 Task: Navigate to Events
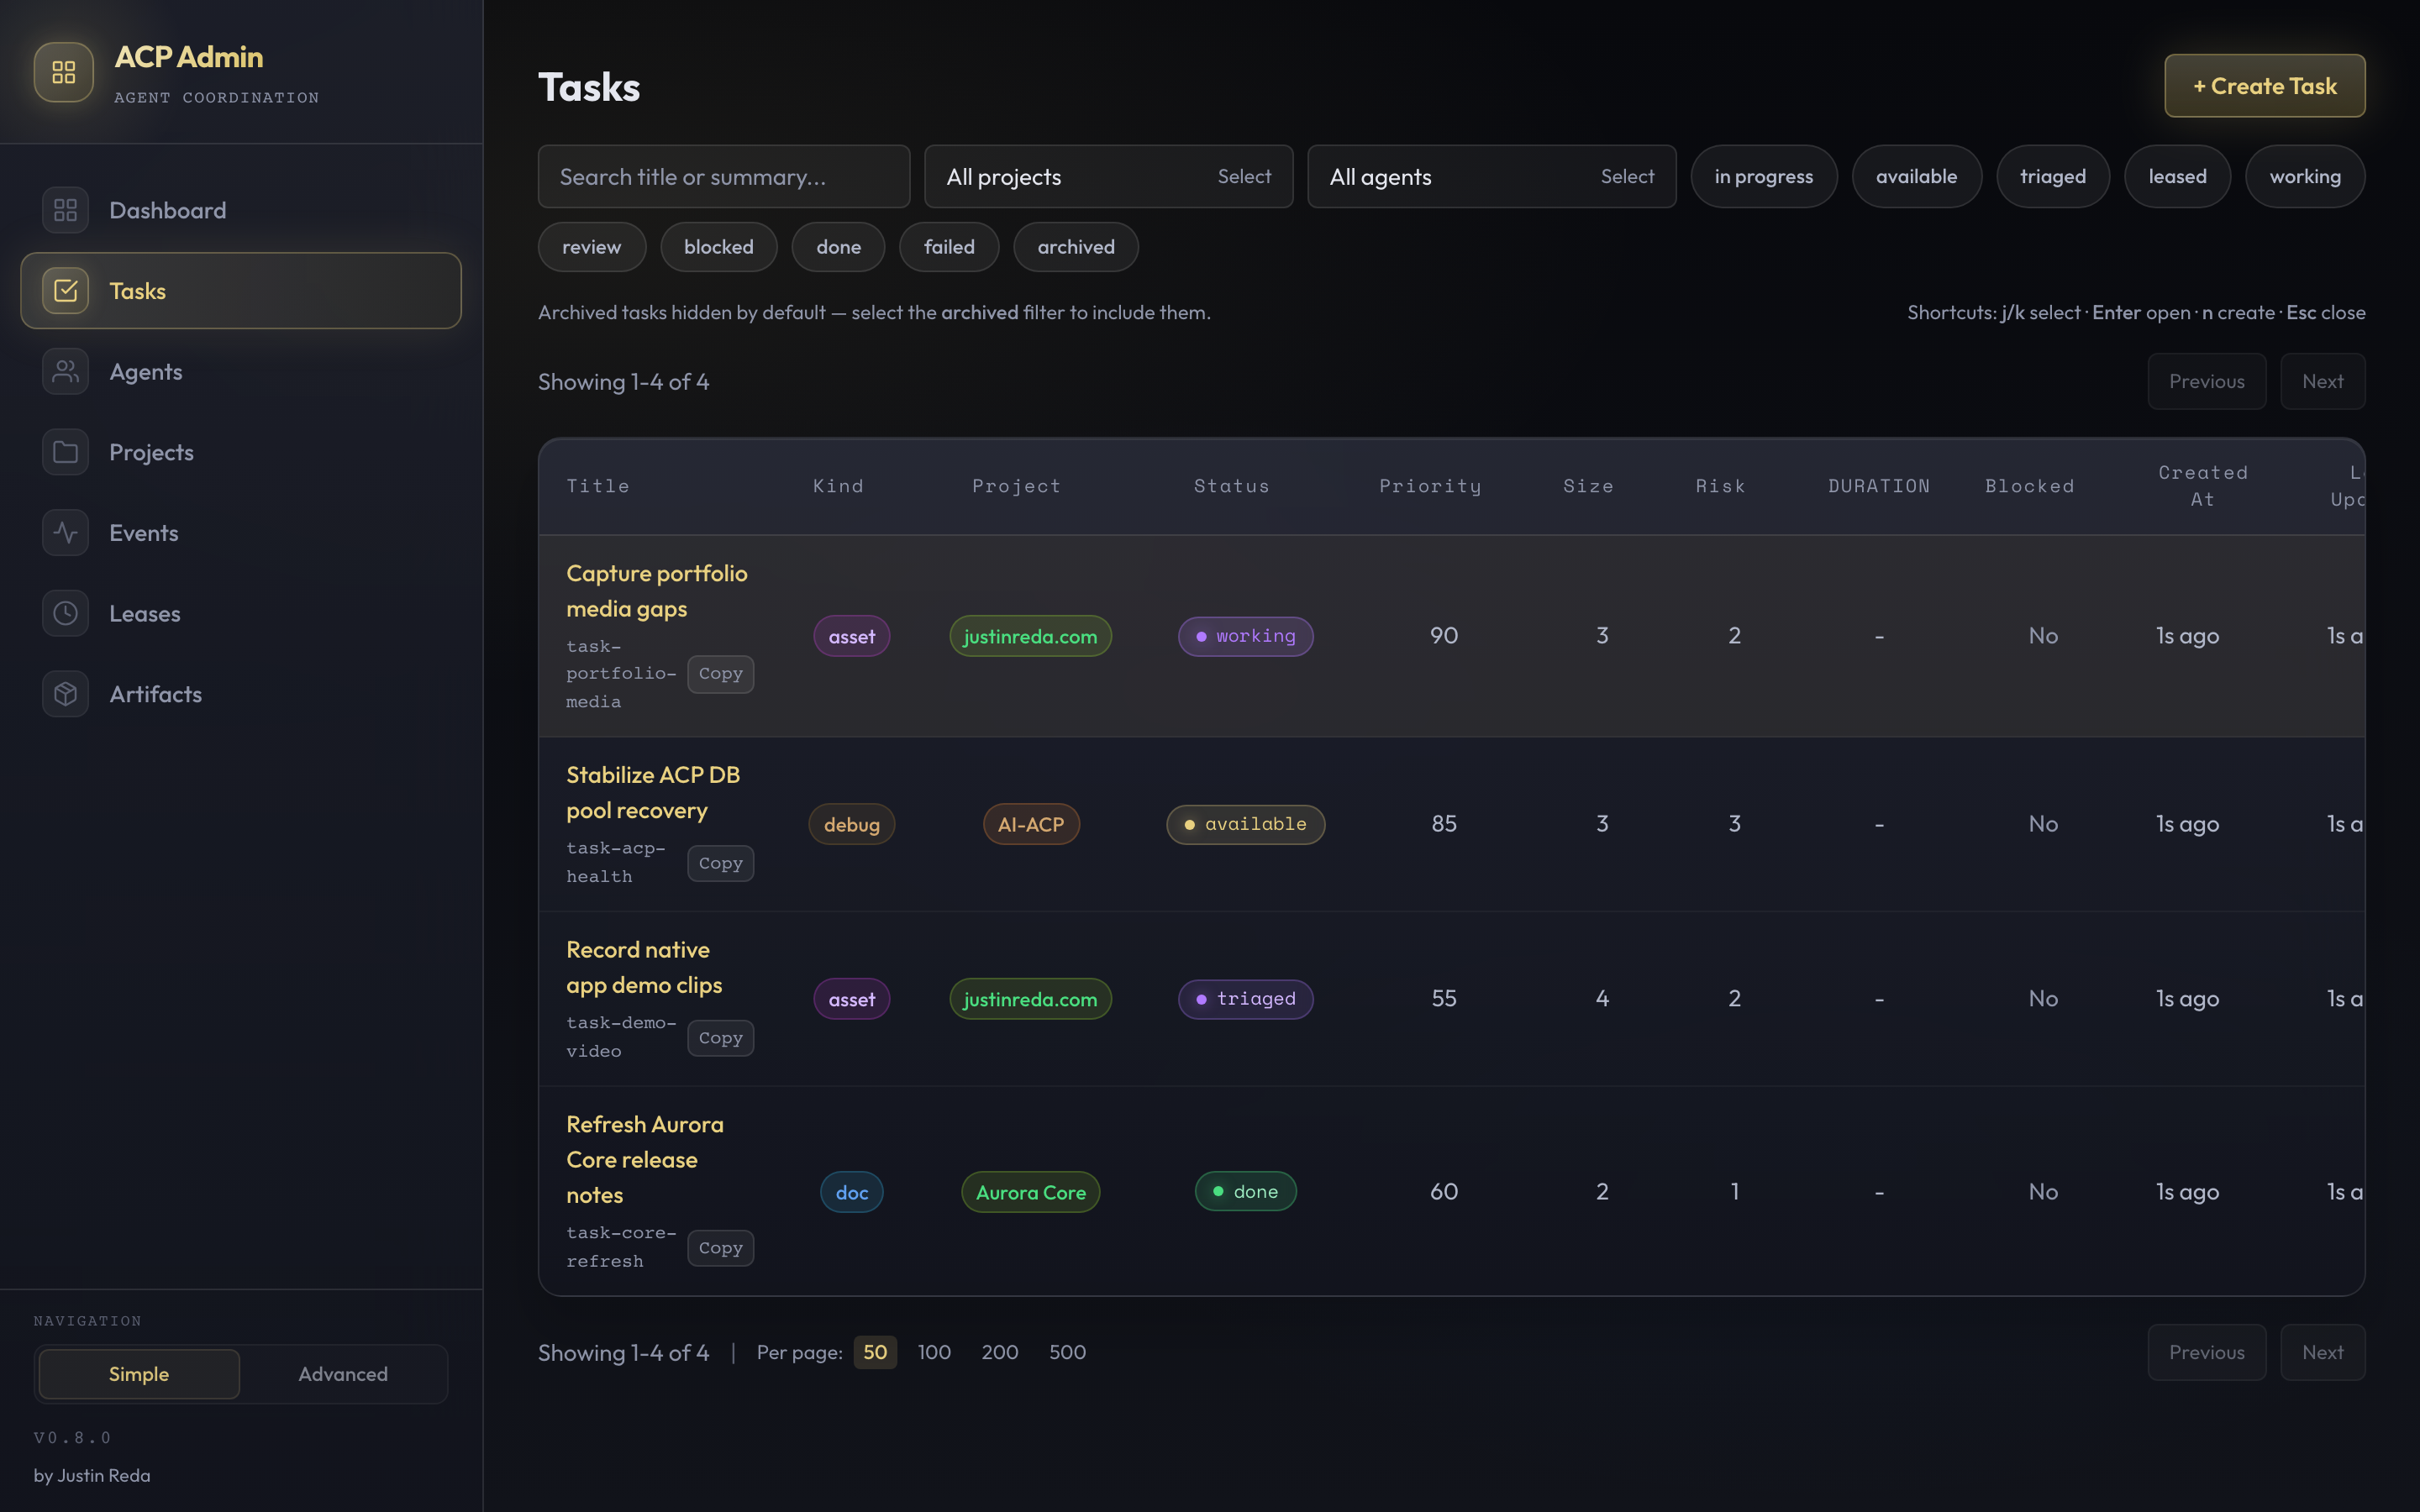241,533
